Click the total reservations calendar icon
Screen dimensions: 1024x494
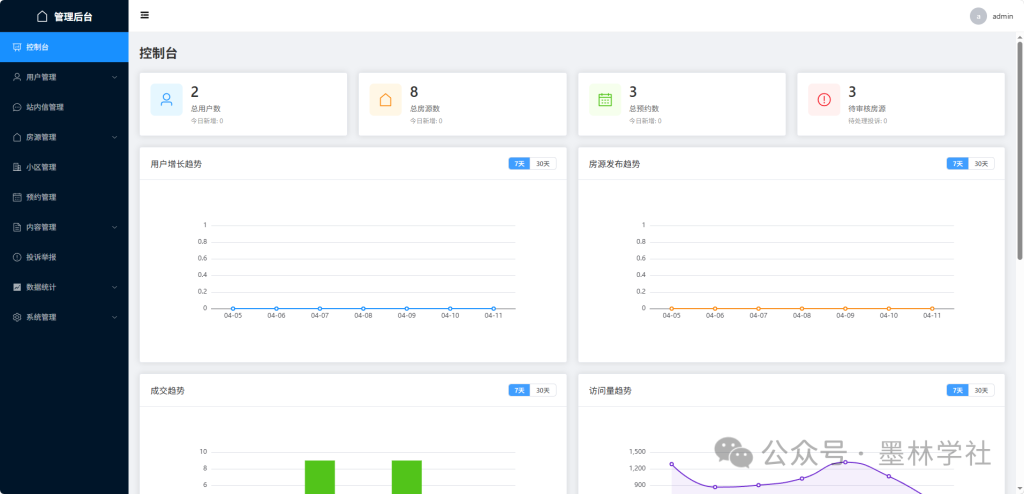point(605,99)
